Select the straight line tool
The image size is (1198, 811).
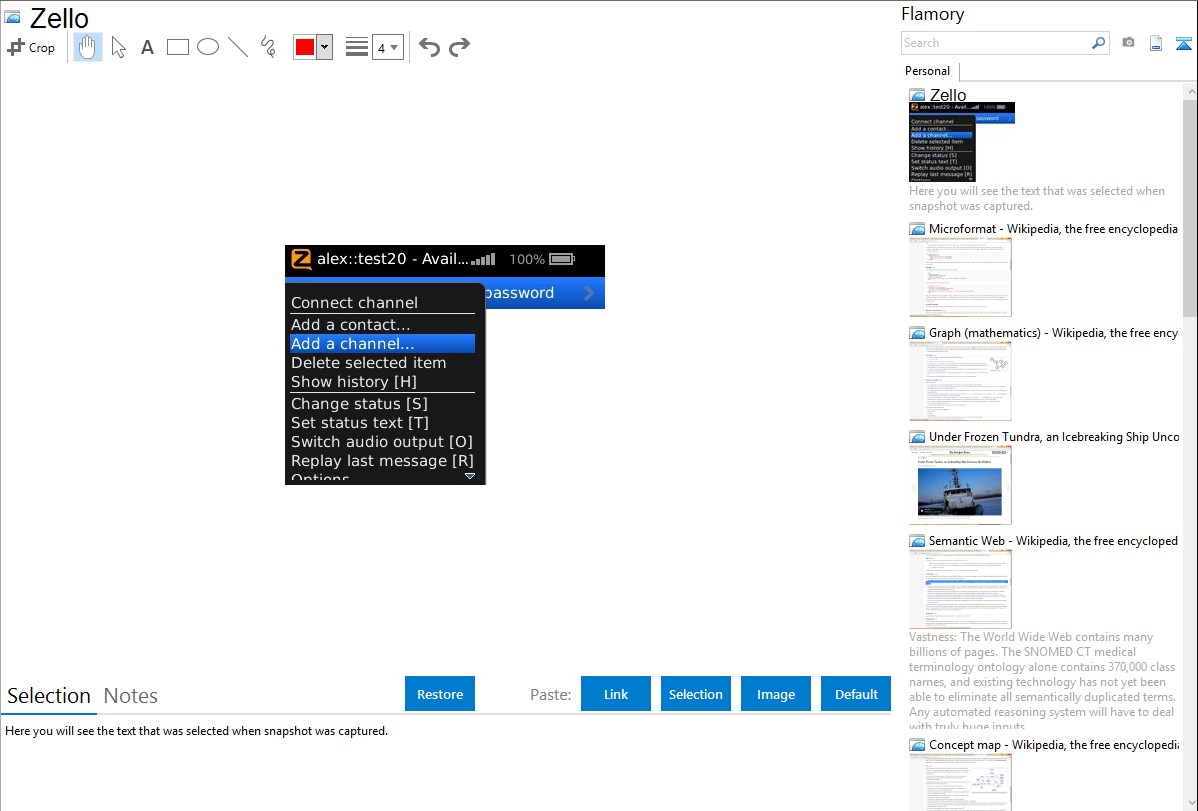[x=238, y=47]
